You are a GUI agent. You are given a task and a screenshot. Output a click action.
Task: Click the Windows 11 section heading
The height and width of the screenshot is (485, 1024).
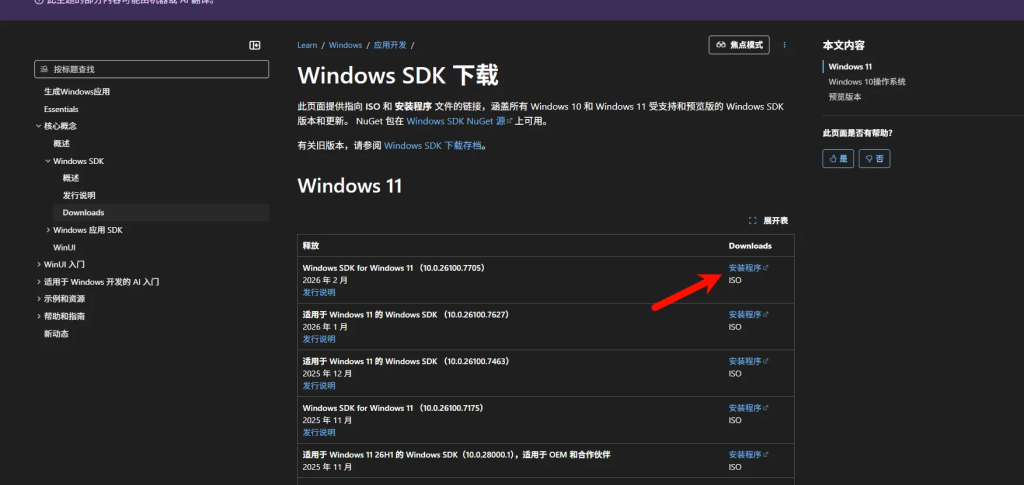[349, 186]
